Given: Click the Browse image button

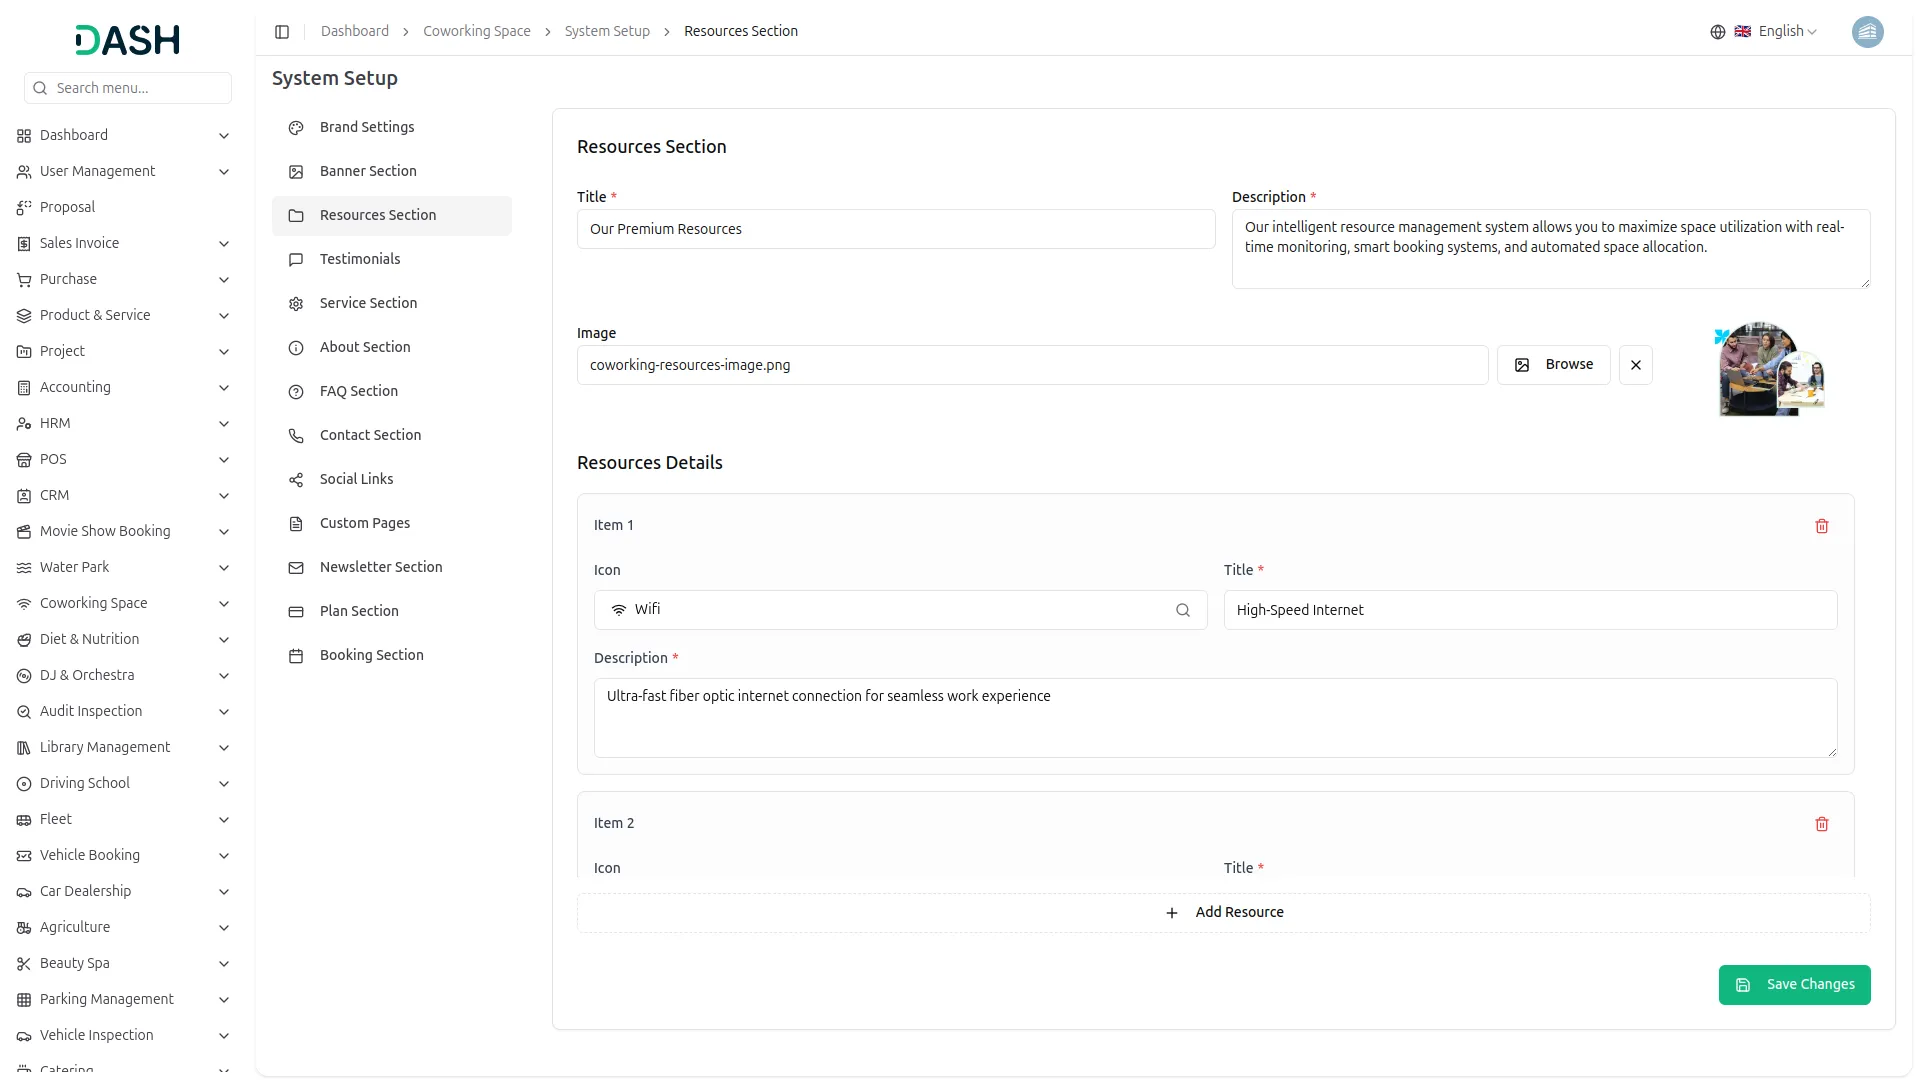Looking at the screenshot, I should pos(1552,365).
